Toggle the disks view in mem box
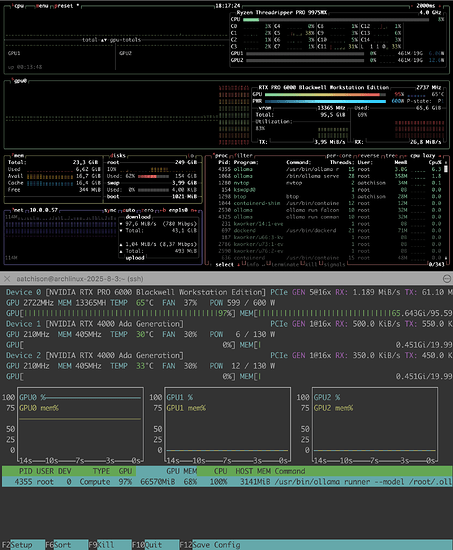The height and width of the screenshot is (550, 453). click(x=118, y=155)
